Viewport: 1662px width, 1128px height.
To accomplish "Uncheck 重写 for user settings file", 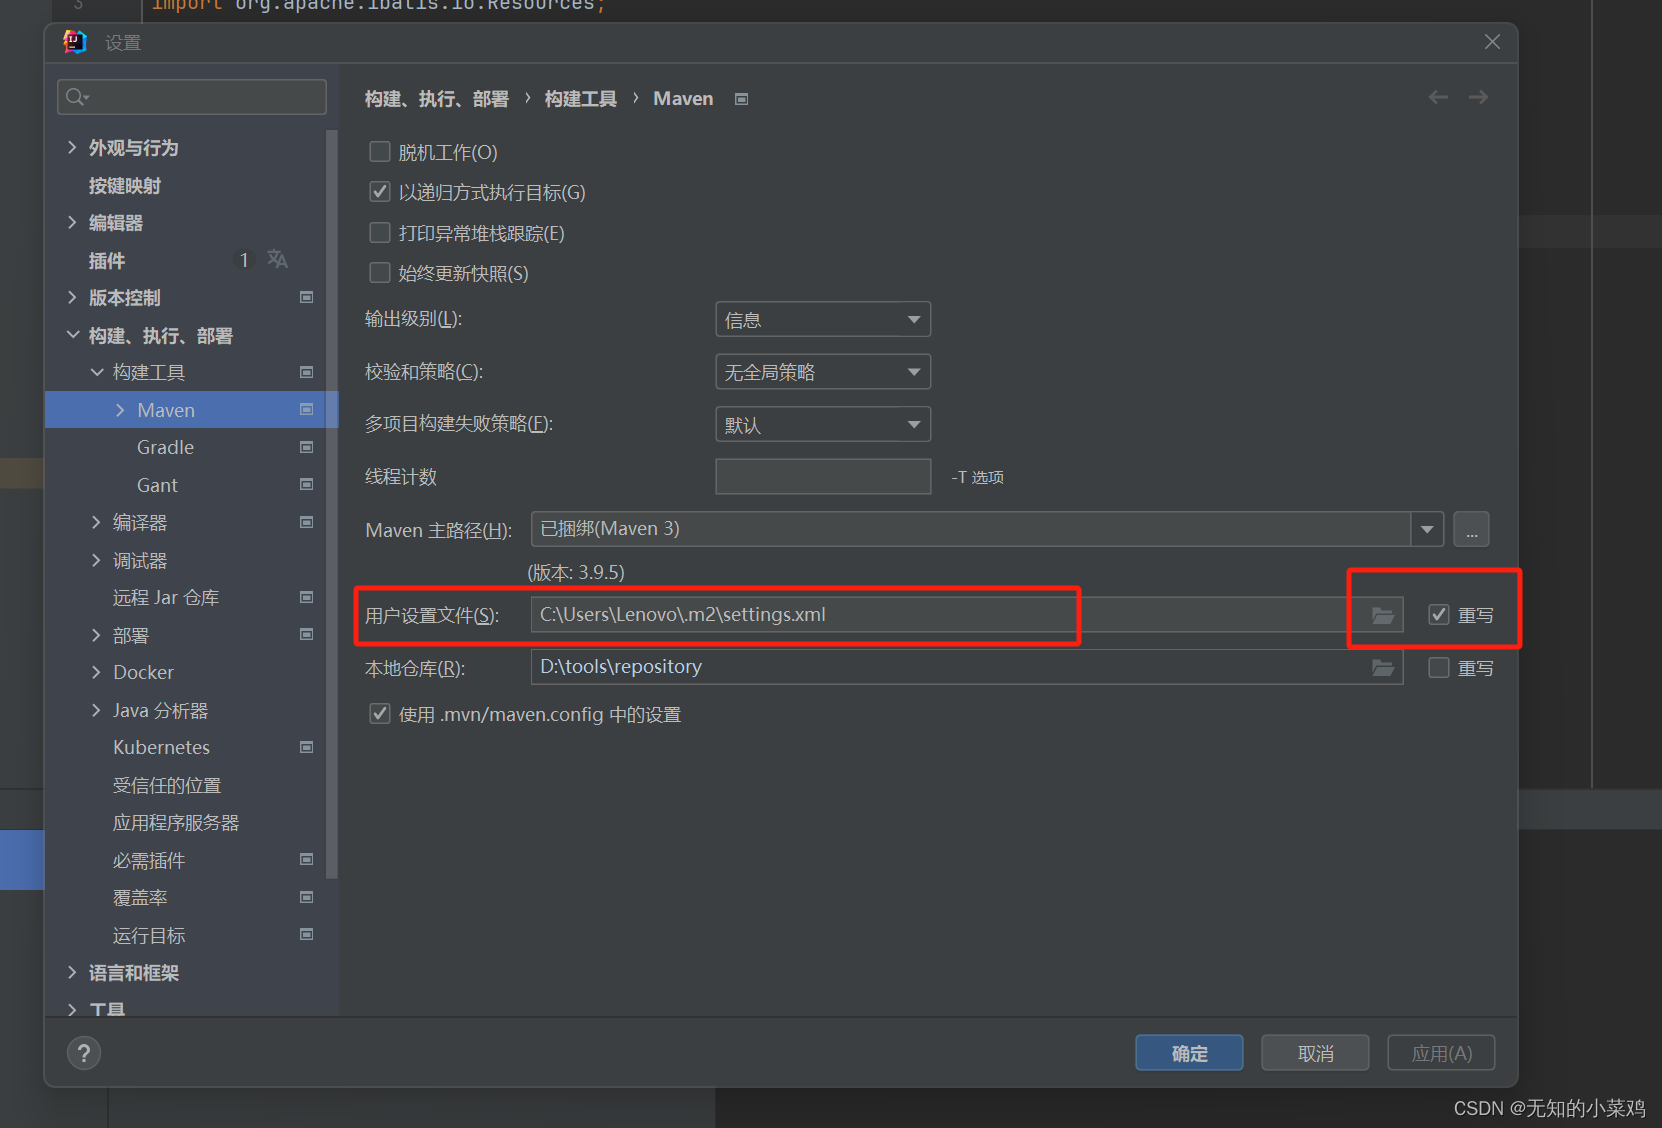I will click(x=1439, y=615).
